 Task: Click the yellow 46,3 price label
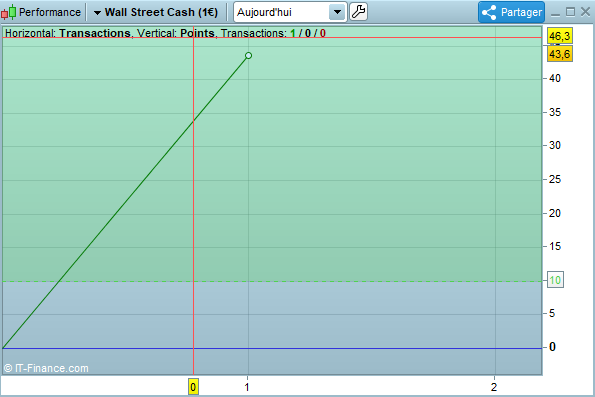coord(559,36)
